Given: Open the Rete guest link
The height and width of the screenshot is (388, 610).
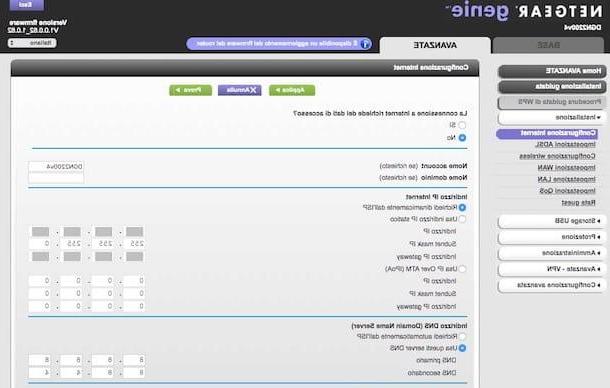Looking at the screenshot, I should click(x=578, y=203).
